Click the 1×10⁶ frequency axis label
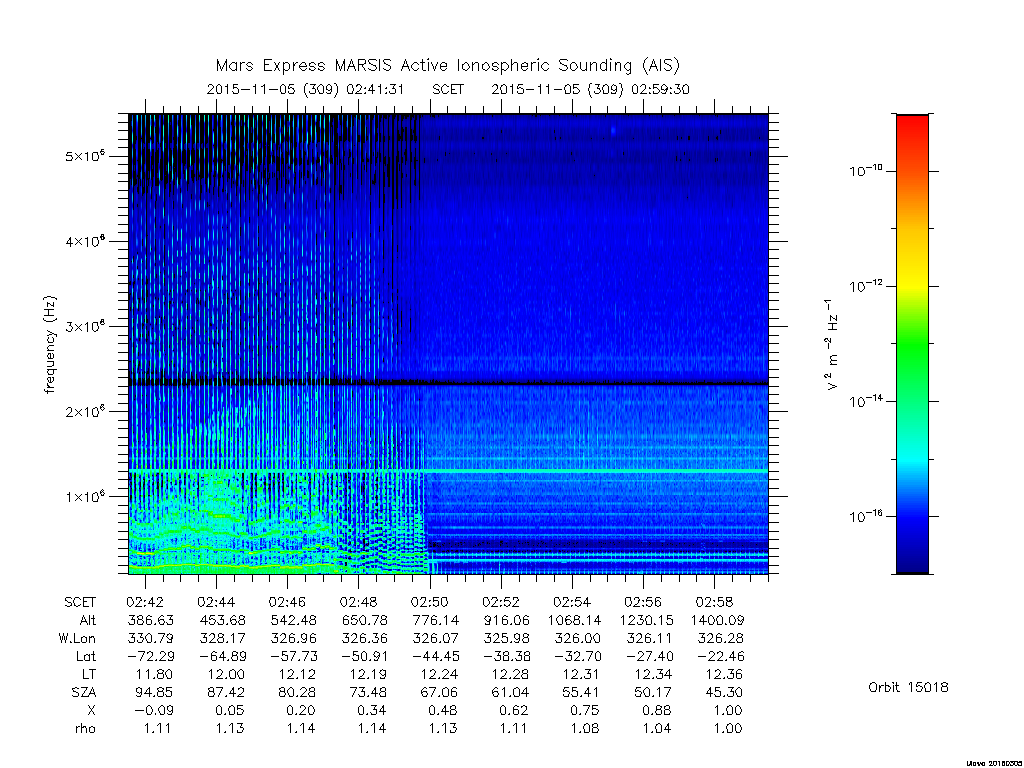Viewport: 1024px width, 768px height. point(84,496)
